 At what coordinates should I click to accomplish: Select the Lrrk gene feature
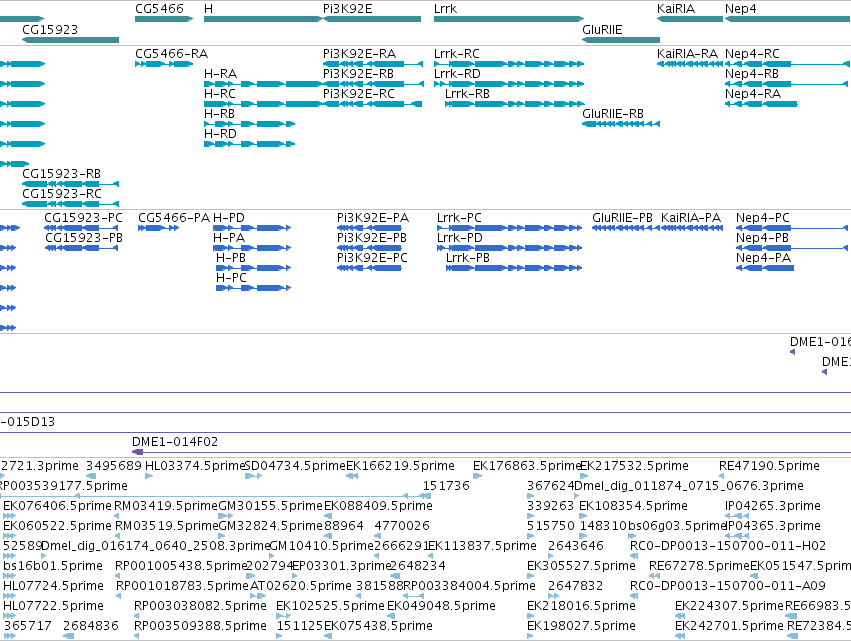click(509, 19)
